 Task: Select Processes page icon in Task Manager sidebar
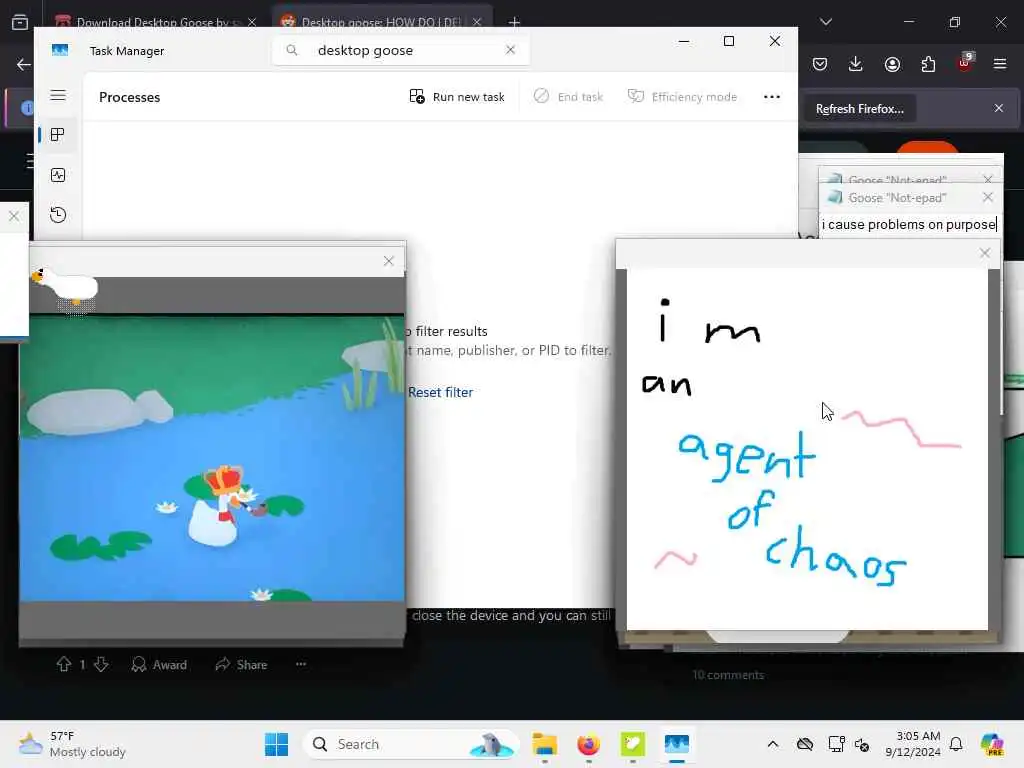click(58, 135)
